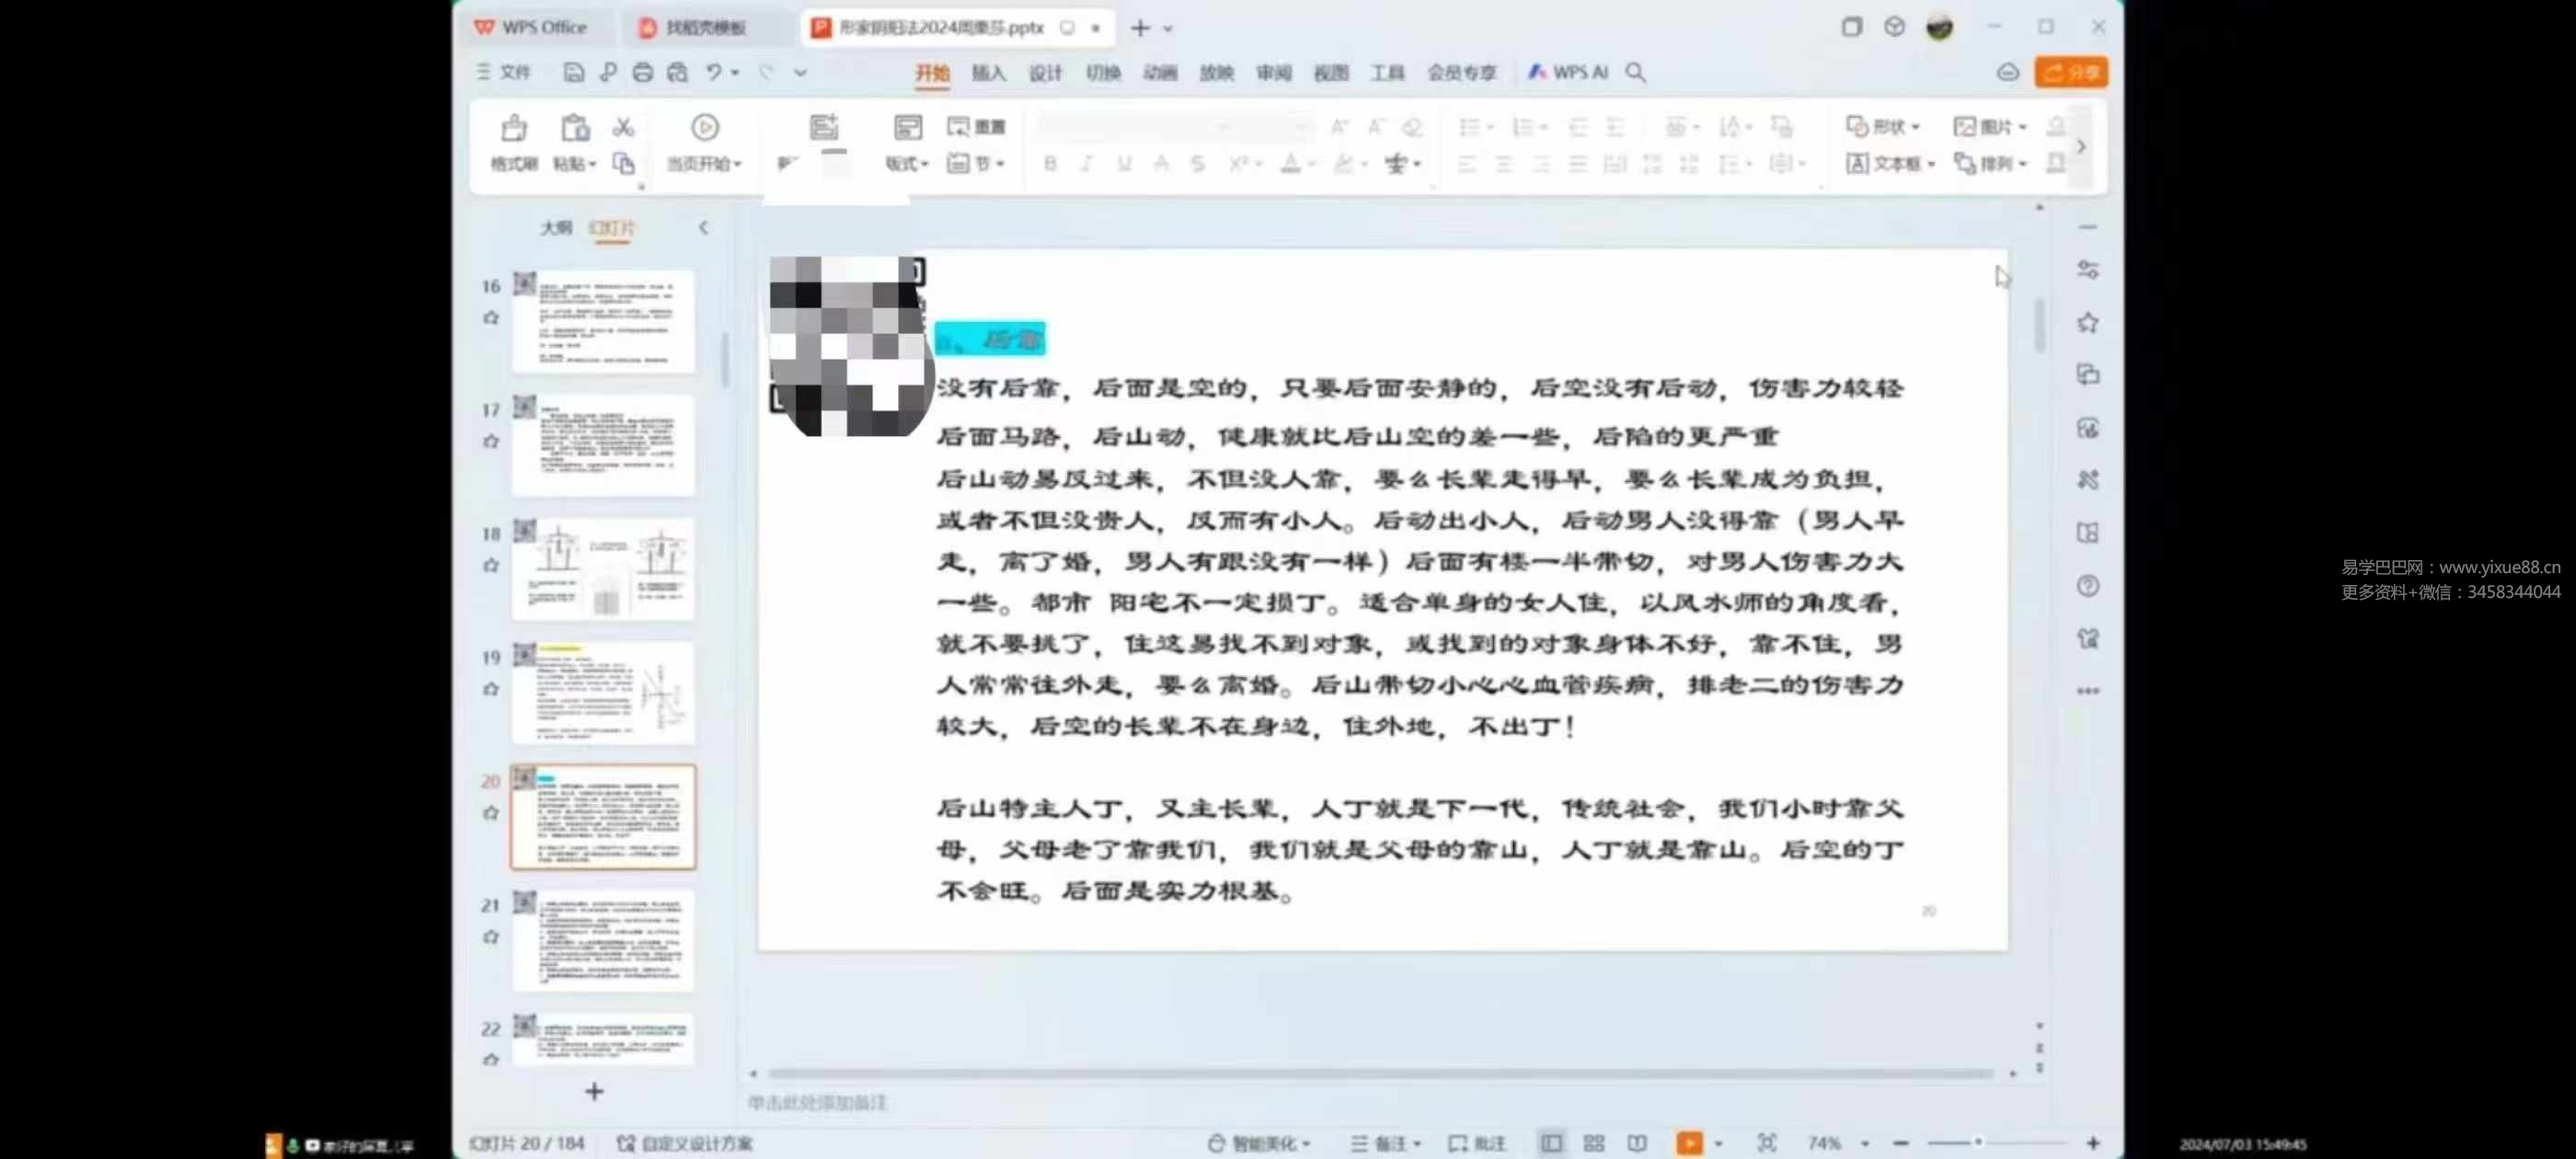Open slide grid view in status bar
The height and width of the screenshot is (1159, 2576).
click(x=1594, y=1142)
